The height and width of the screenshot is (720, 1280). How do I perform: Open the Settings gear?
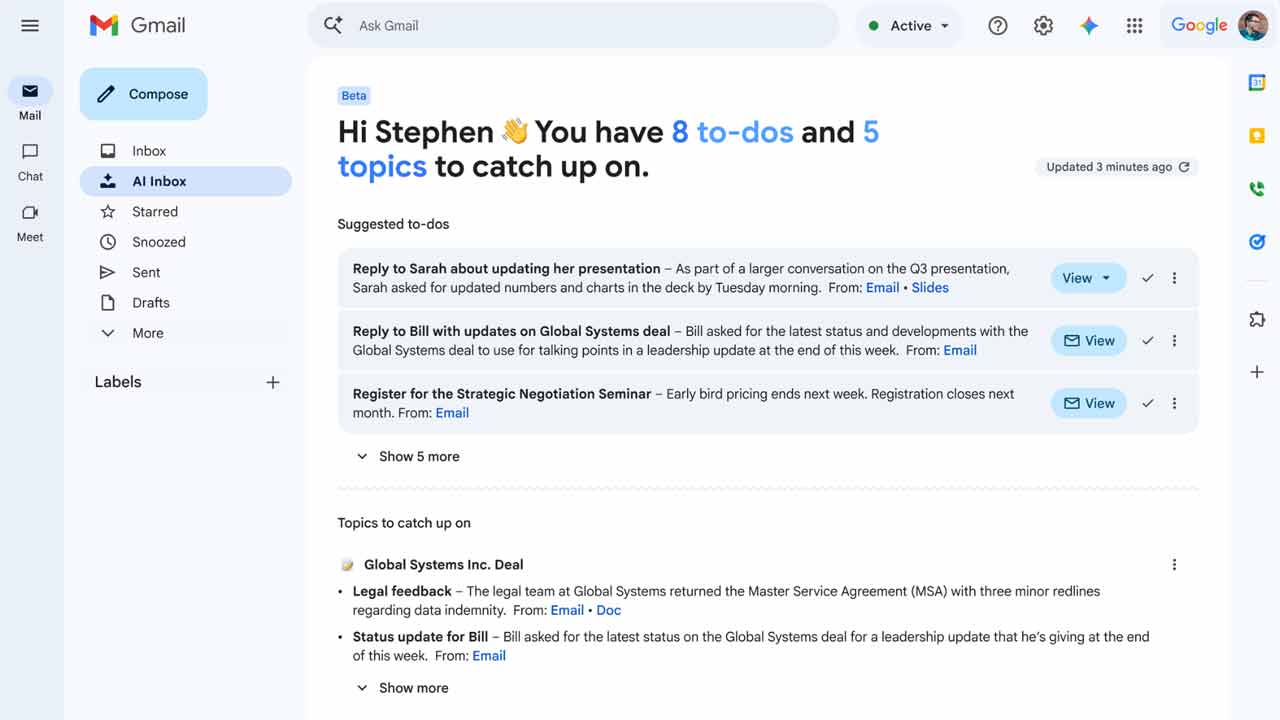point(1043,26)
